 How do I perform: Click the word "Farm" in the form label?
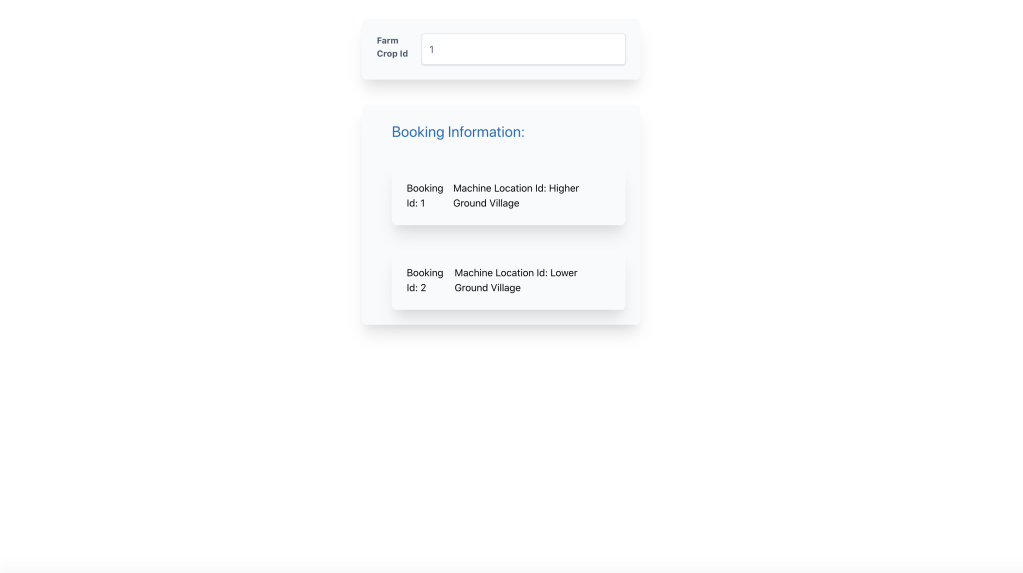point(387,41)
